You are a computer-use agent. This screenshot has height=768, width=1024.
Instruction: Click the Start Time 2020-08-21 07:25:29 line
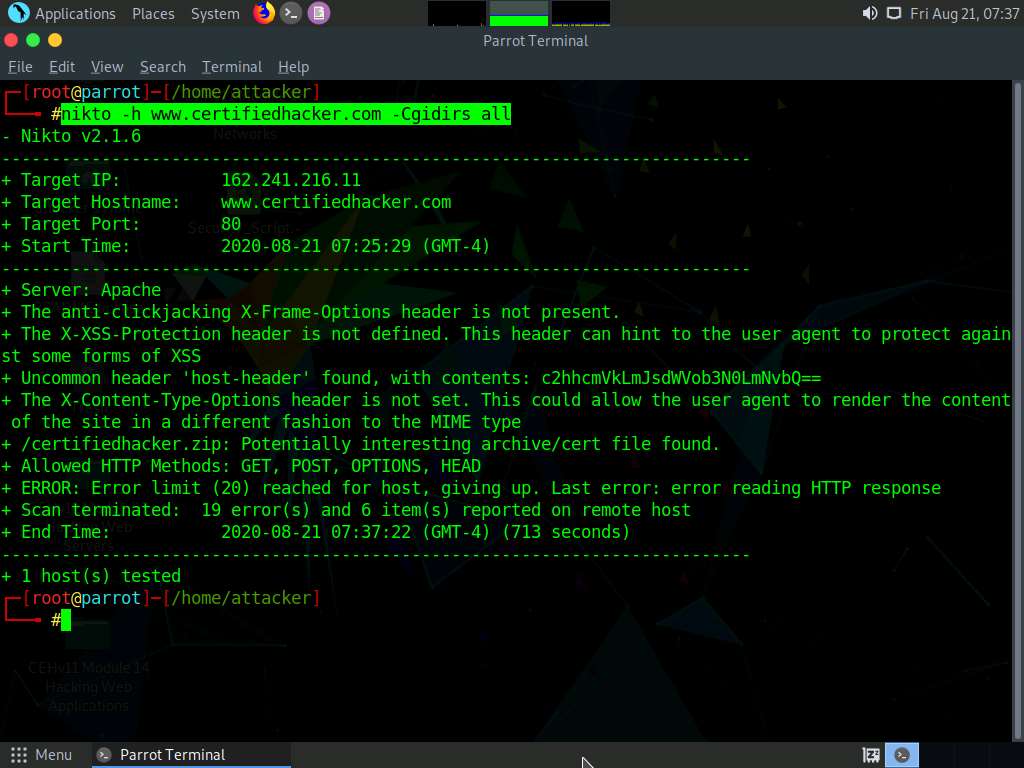pos(246,246)
